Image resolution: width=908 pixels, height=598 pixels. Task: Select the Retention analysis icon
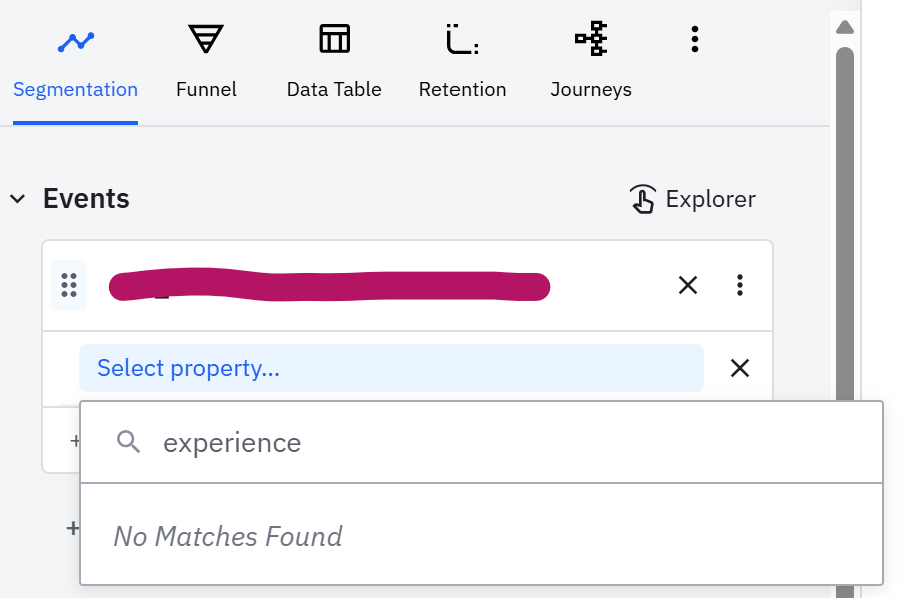(x=462, y=62)
